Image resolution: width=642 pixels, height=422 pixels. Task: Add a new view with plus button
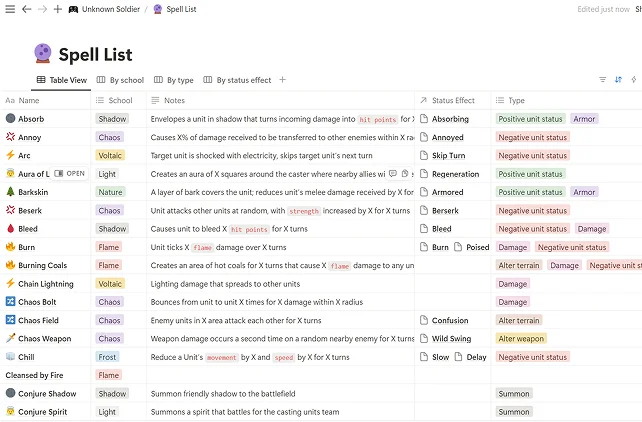(282, 80)
